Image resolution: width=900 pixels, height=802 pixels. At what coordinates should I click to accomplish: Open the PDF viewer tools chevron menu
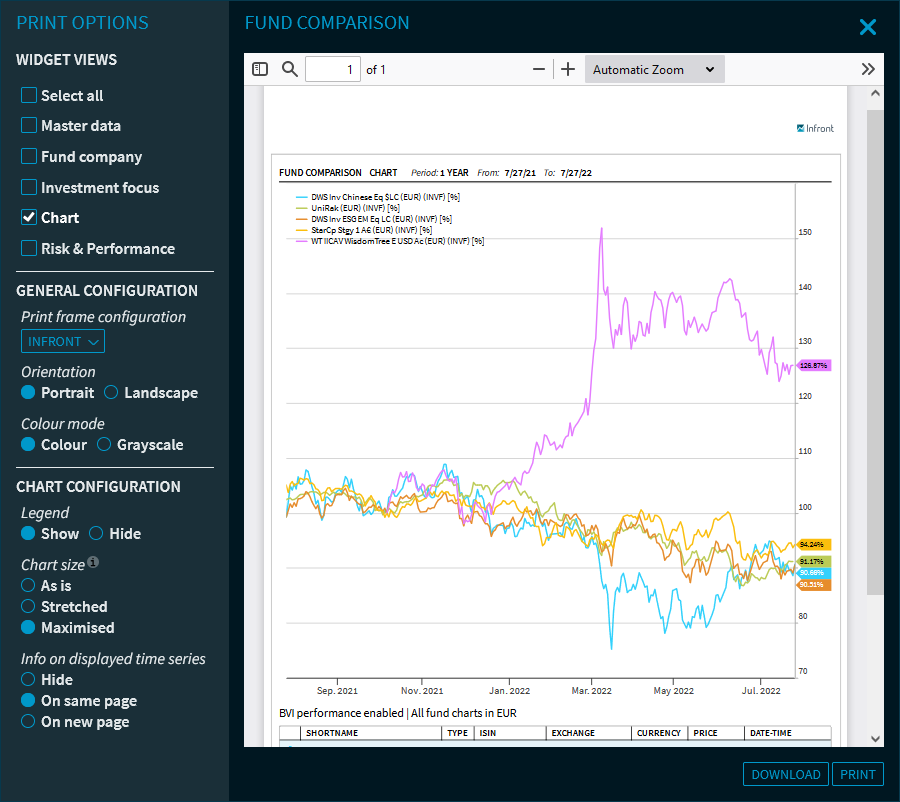point(867,70)
